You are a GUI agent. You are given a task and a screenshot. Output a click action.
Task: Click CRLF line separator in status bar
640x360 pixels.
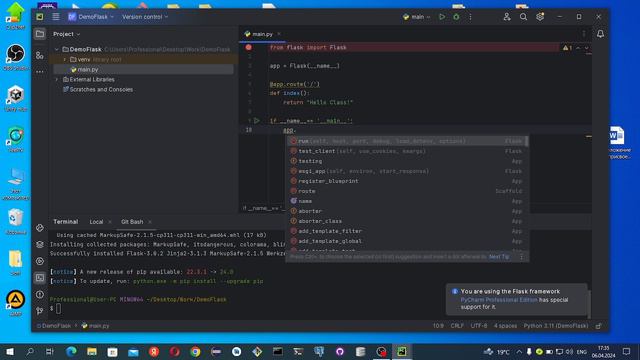click(457, 326)
